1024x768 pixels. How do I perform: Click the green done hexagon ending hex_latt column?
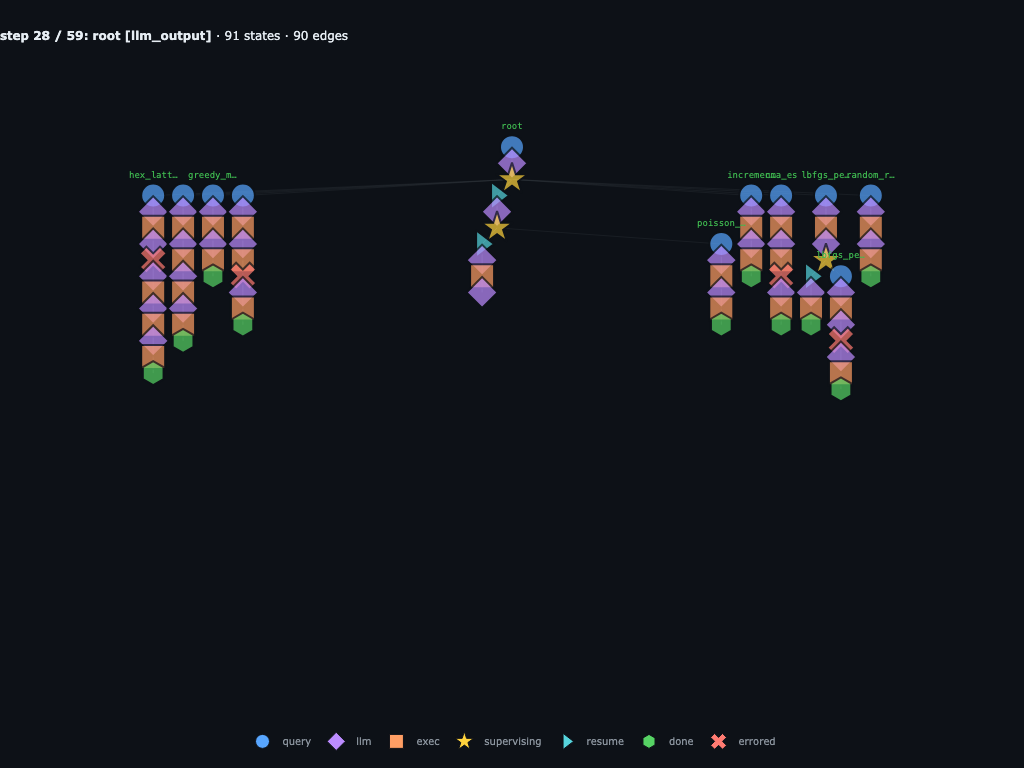point(153,373)
